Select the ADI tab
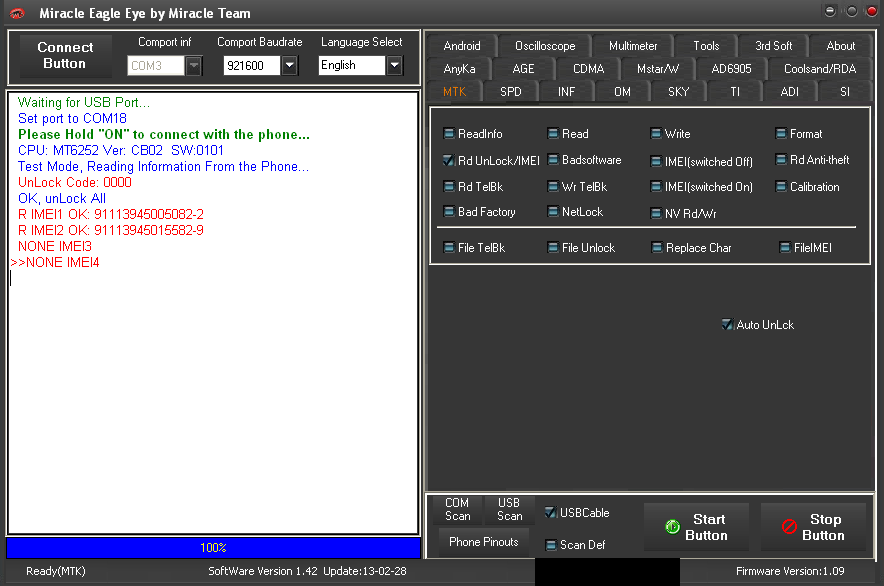The width and height of the screenshot is (884, 586). click(789, 91)
